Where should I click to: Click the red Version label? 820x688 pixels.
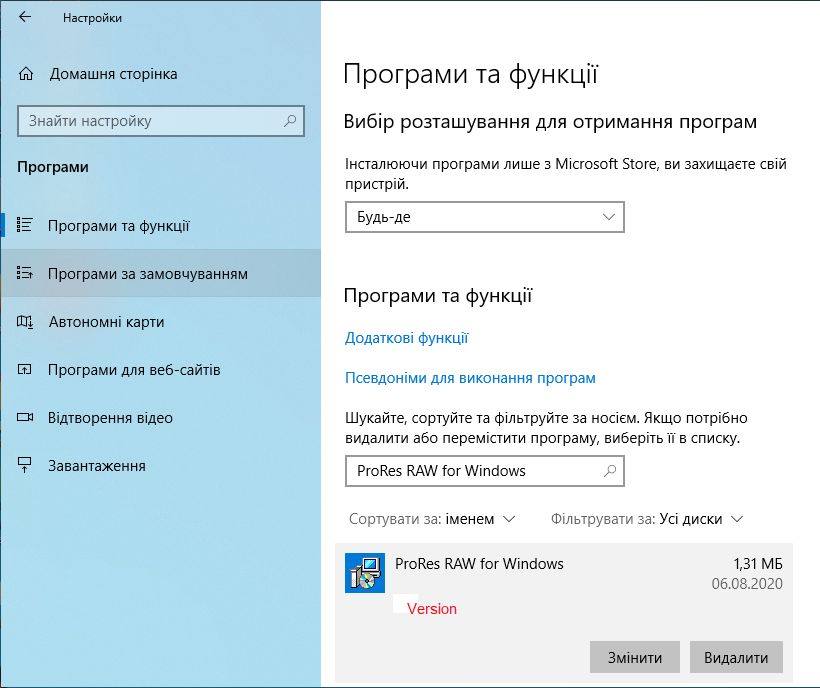[432, 609]
